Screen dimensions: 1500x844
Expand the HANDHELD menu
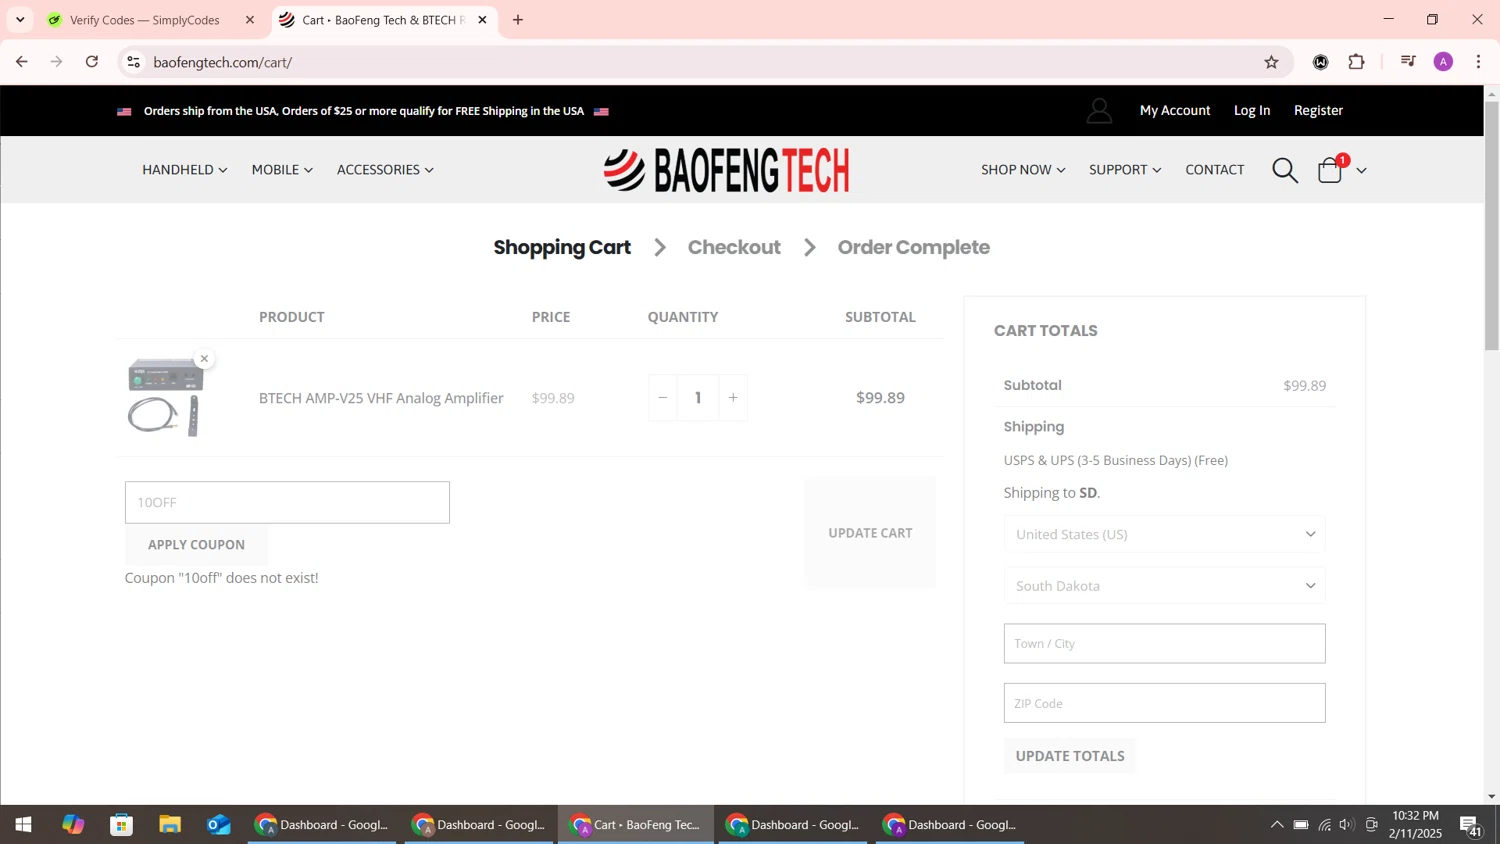(185, 170)
